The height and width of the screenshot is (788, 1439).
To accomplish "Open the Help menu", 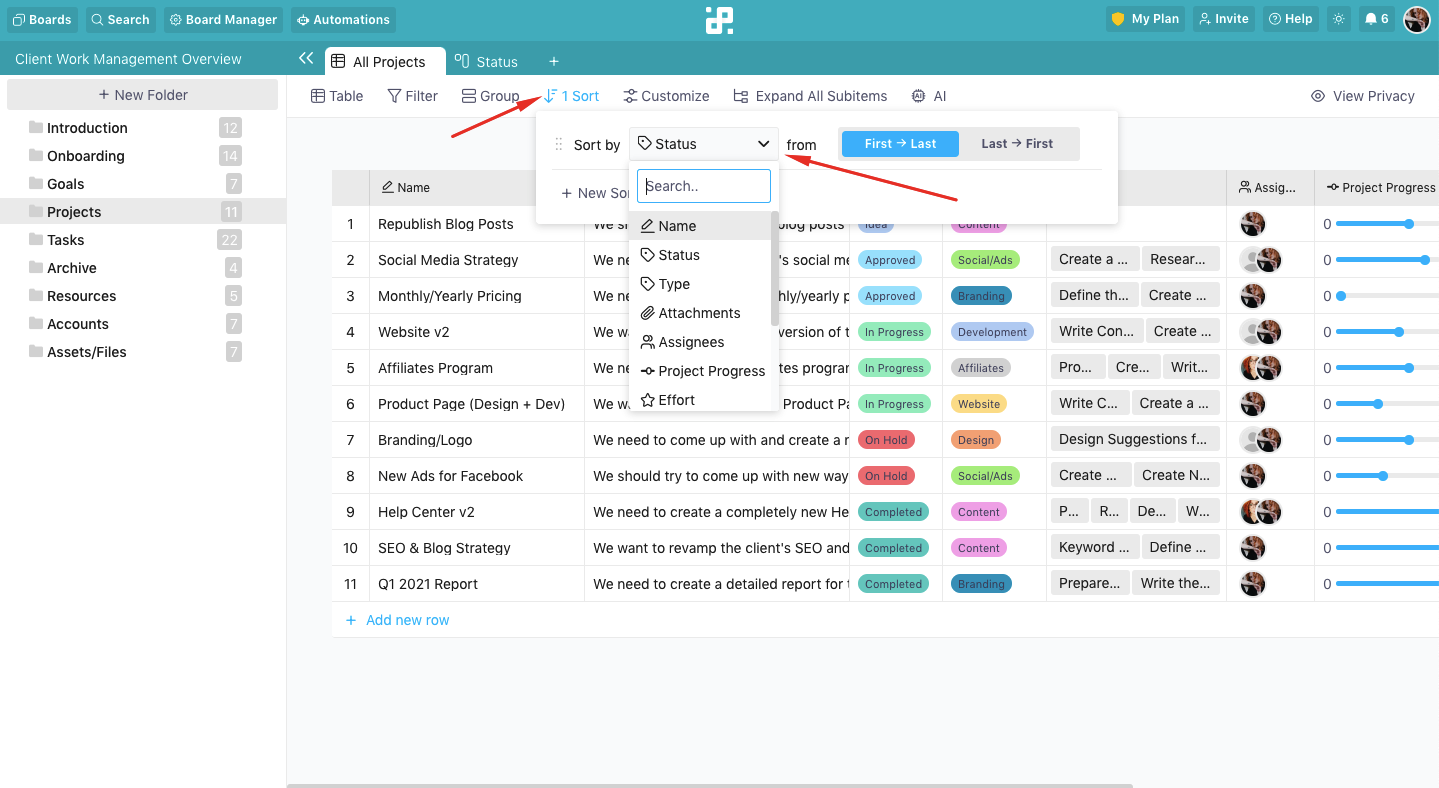I will [1290, 19].
